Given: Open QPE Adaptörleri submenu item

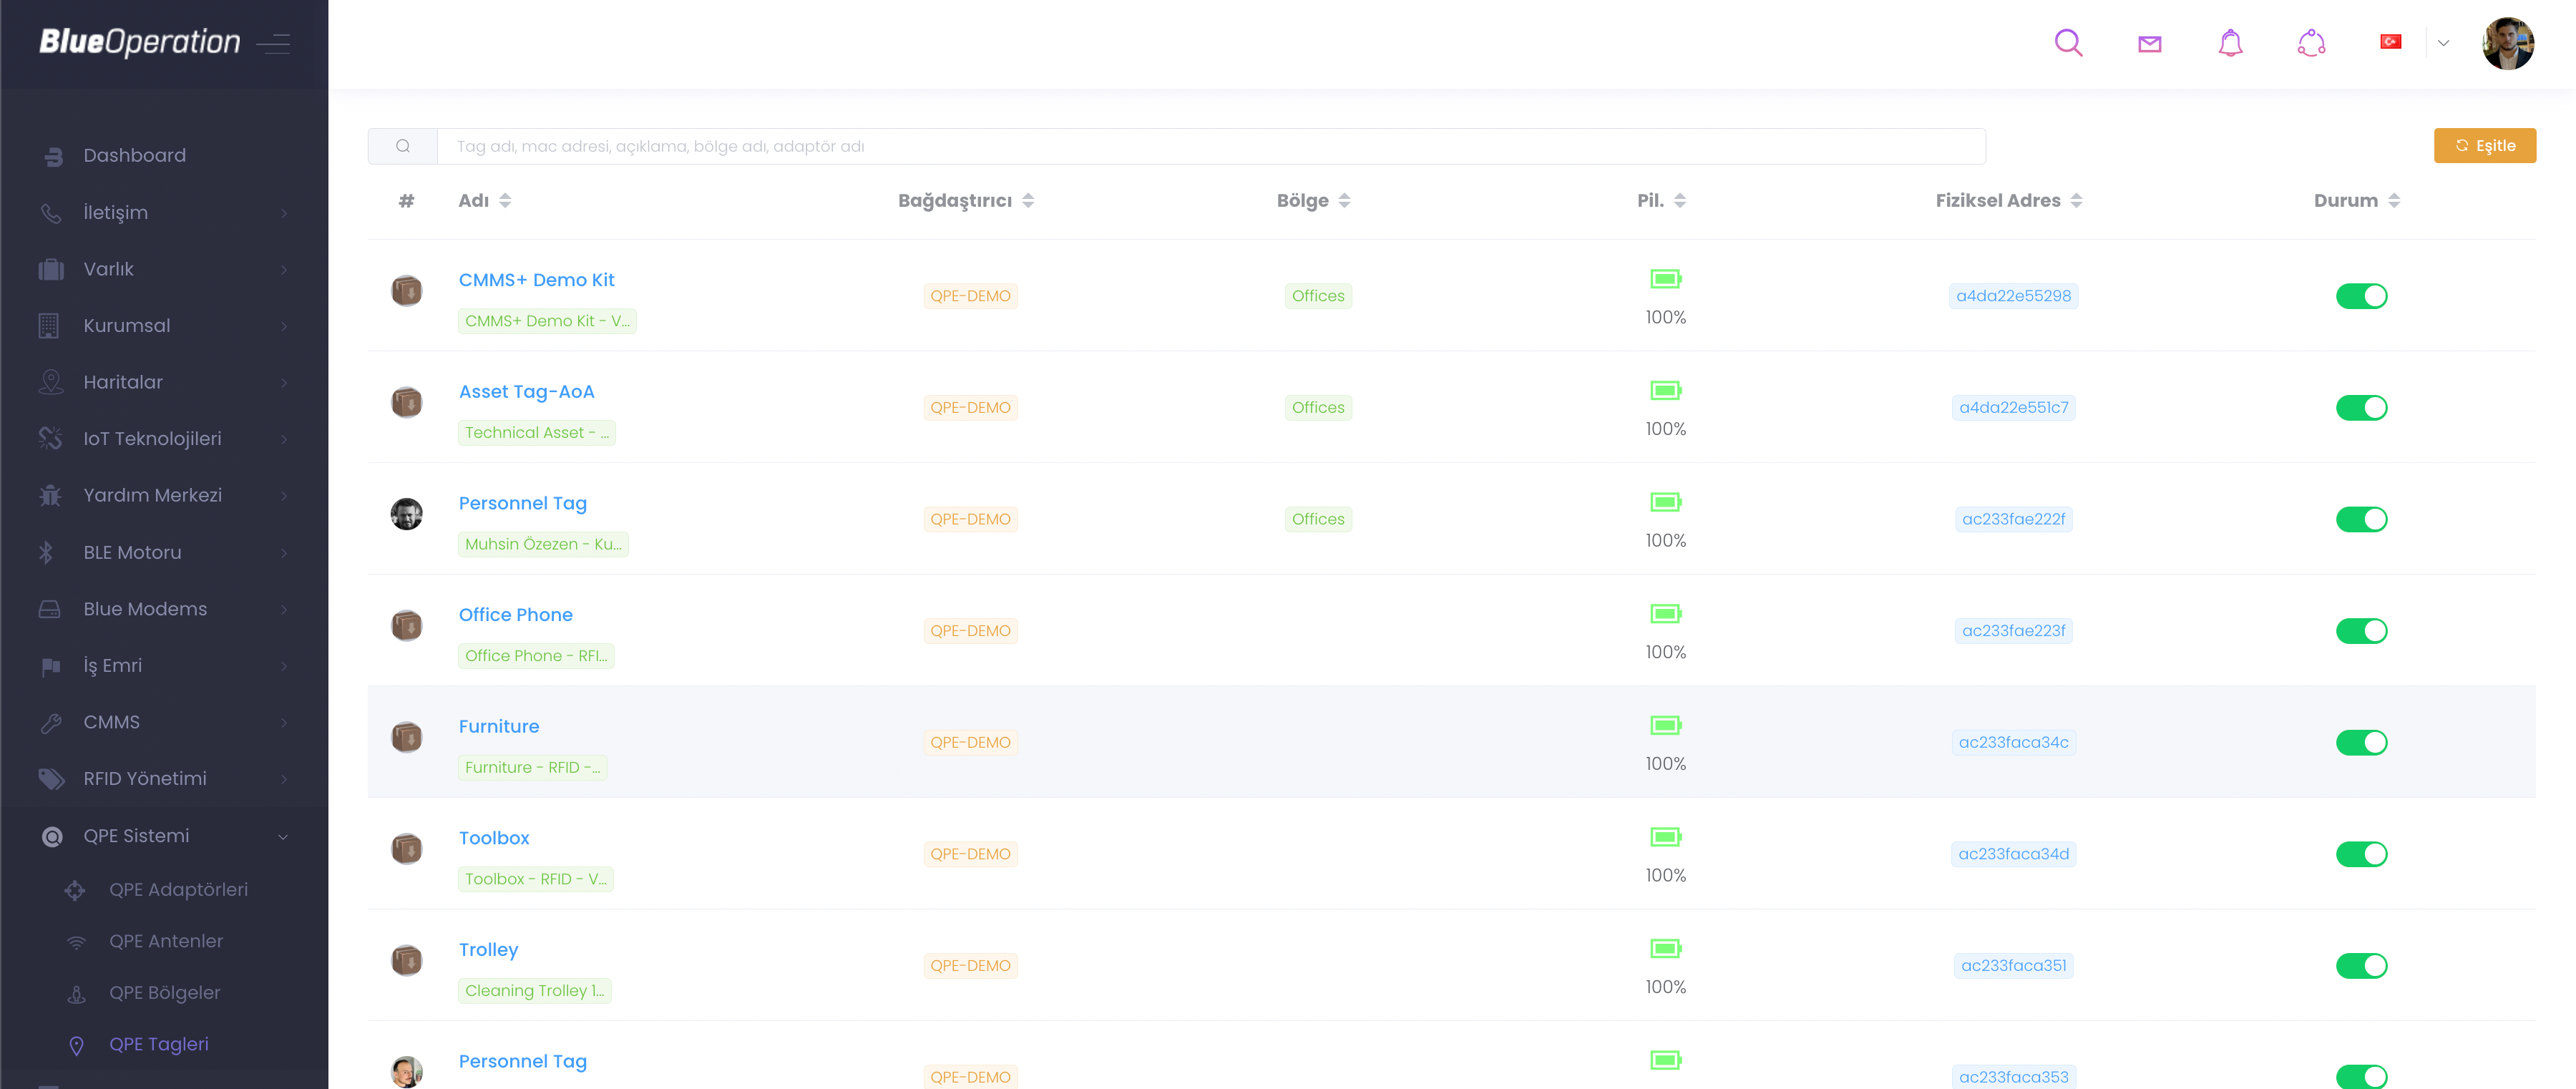Looking at the screenshot, I should click(x=178, y=890).
